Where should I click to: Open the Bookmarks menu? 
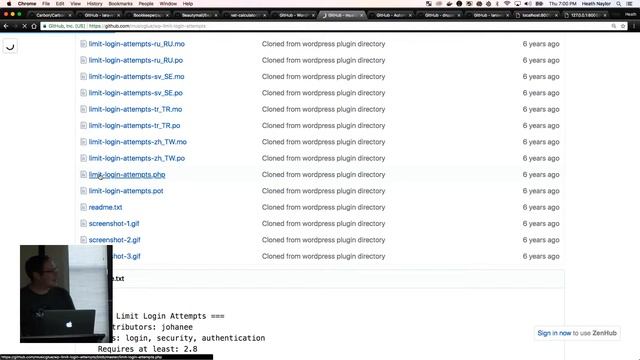click(x=120, y=4)
